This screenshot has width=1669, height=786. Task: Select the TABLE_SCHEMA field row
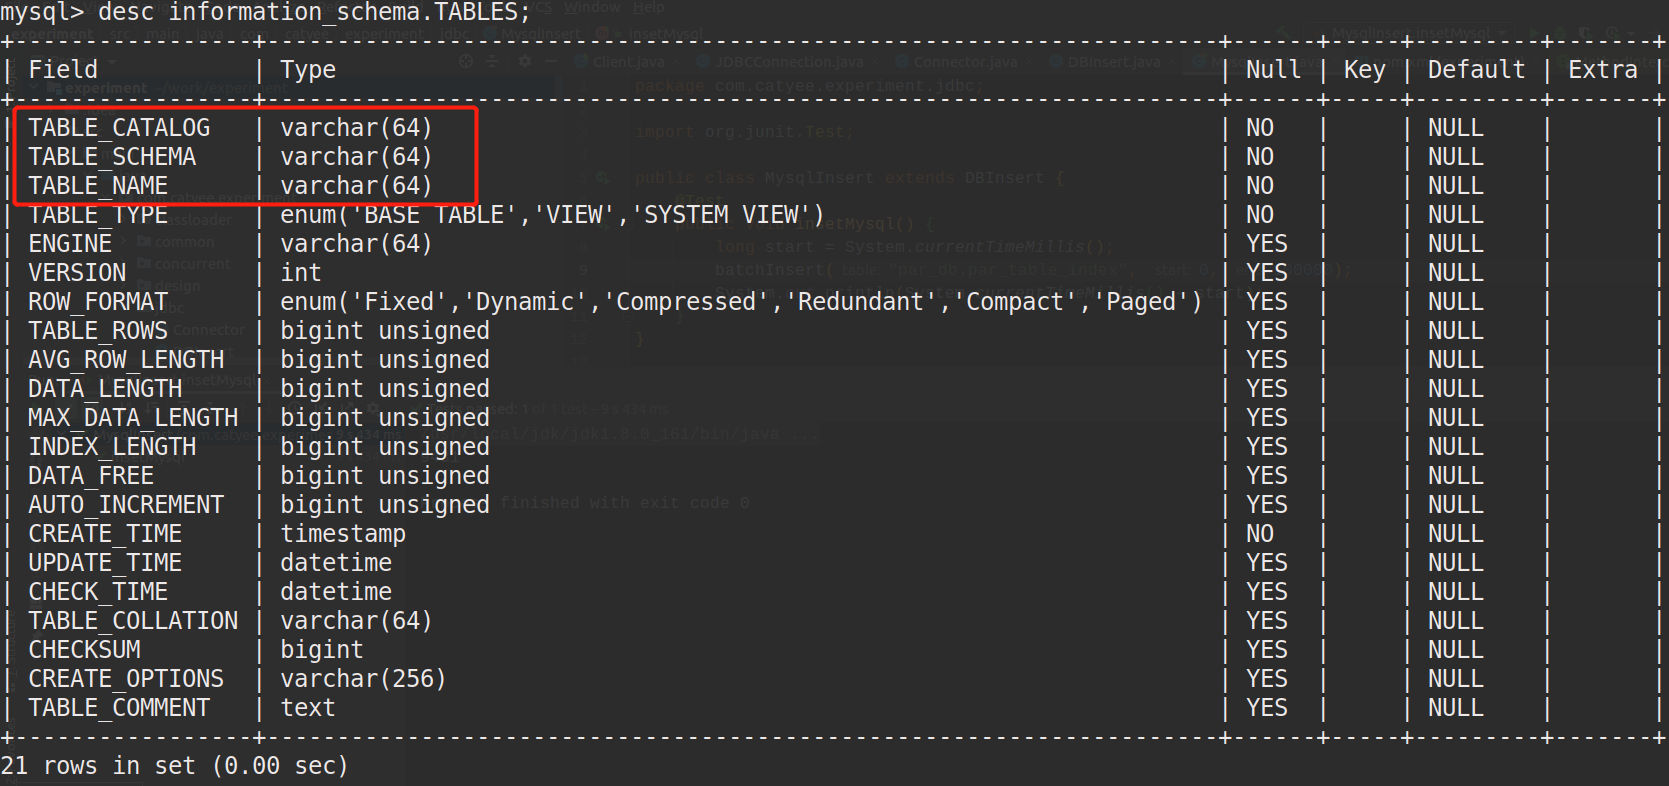pyautogui.click(x=834, y=157)
